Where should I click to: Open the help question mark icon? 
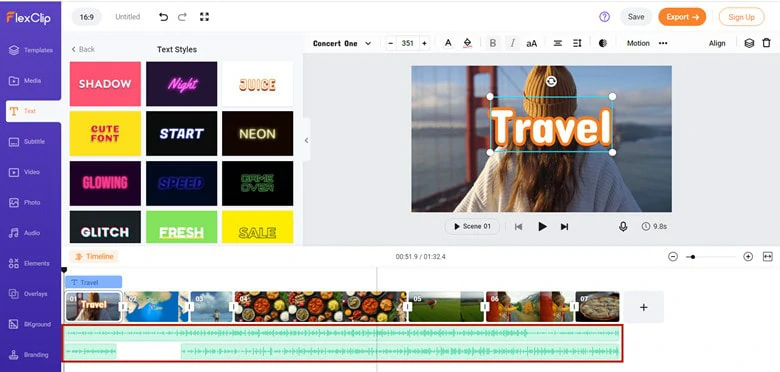(604, 17)
